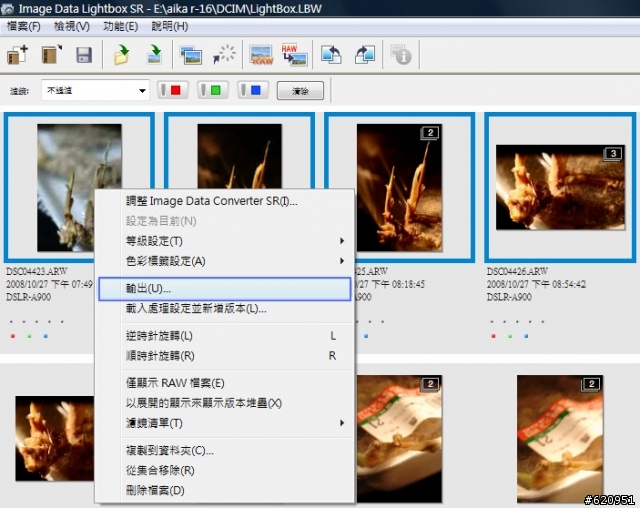Viewport: 640px width, 508px height.
Task: Click the open collection door icon
Action: [52, 55]
